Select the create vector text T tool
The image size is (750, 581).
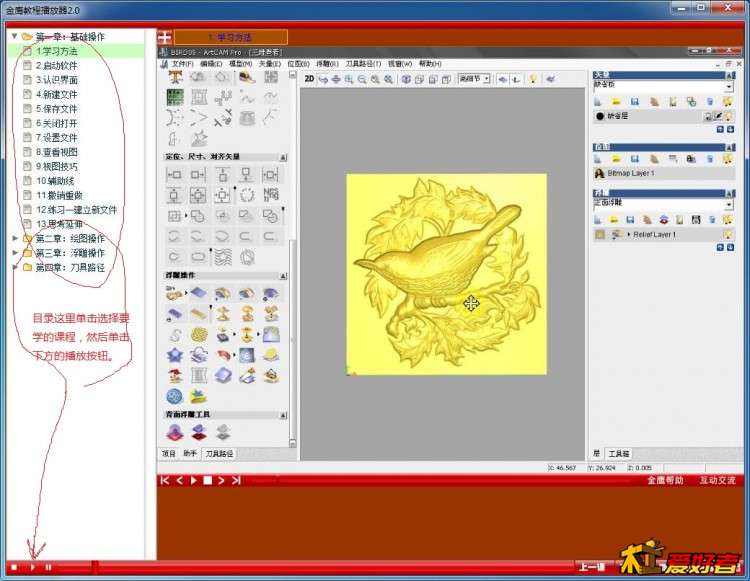[x=175, y=77]
